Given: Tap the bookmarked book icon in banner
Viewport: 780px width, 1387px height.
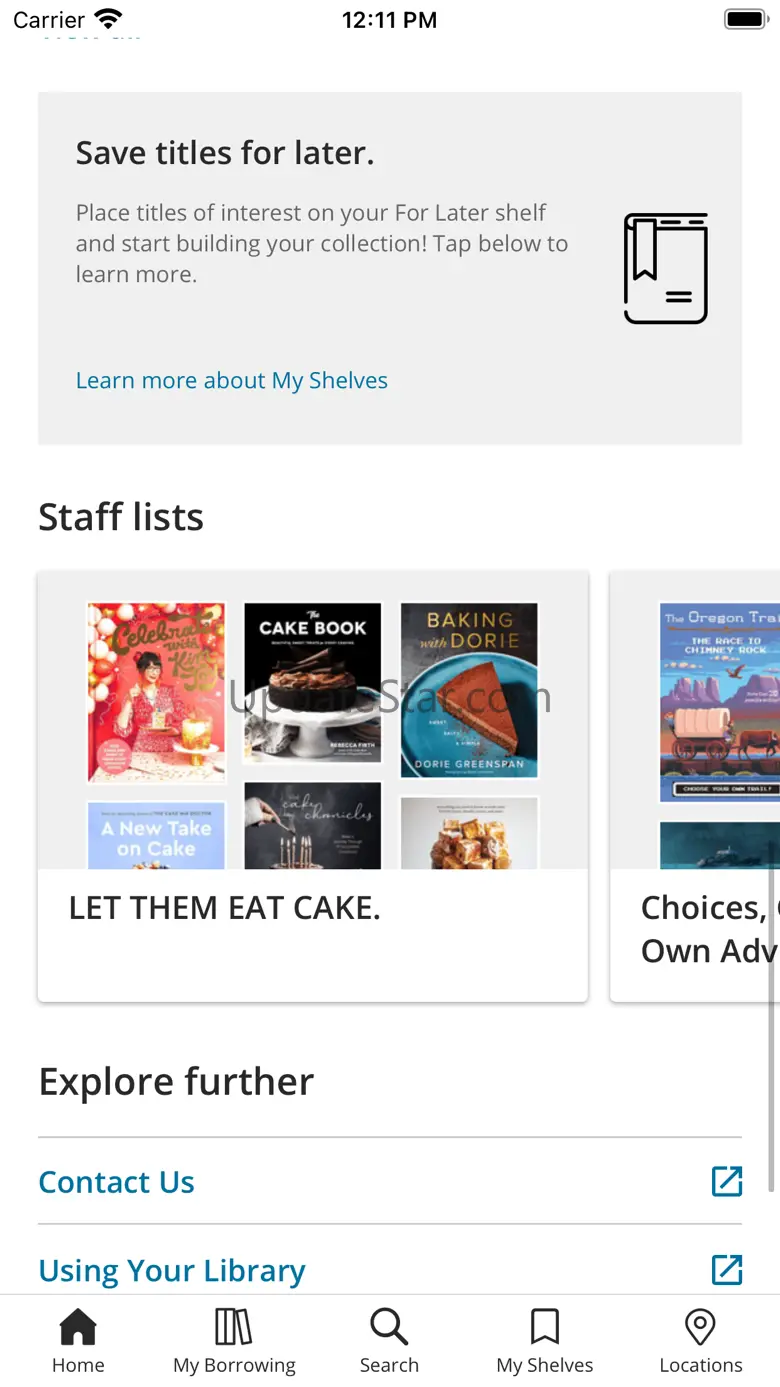Looking at the screenshot, I should [666, 268].
